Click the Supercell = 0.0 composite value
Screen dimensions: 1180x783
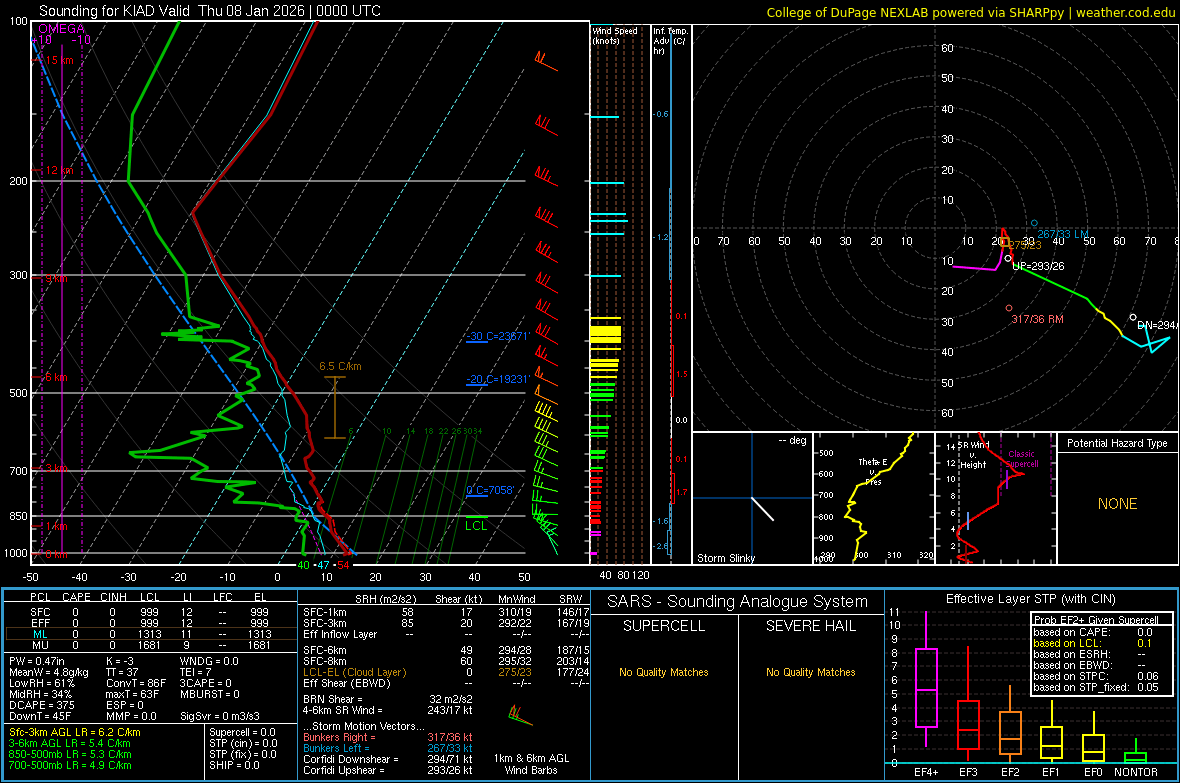(242, 732)
